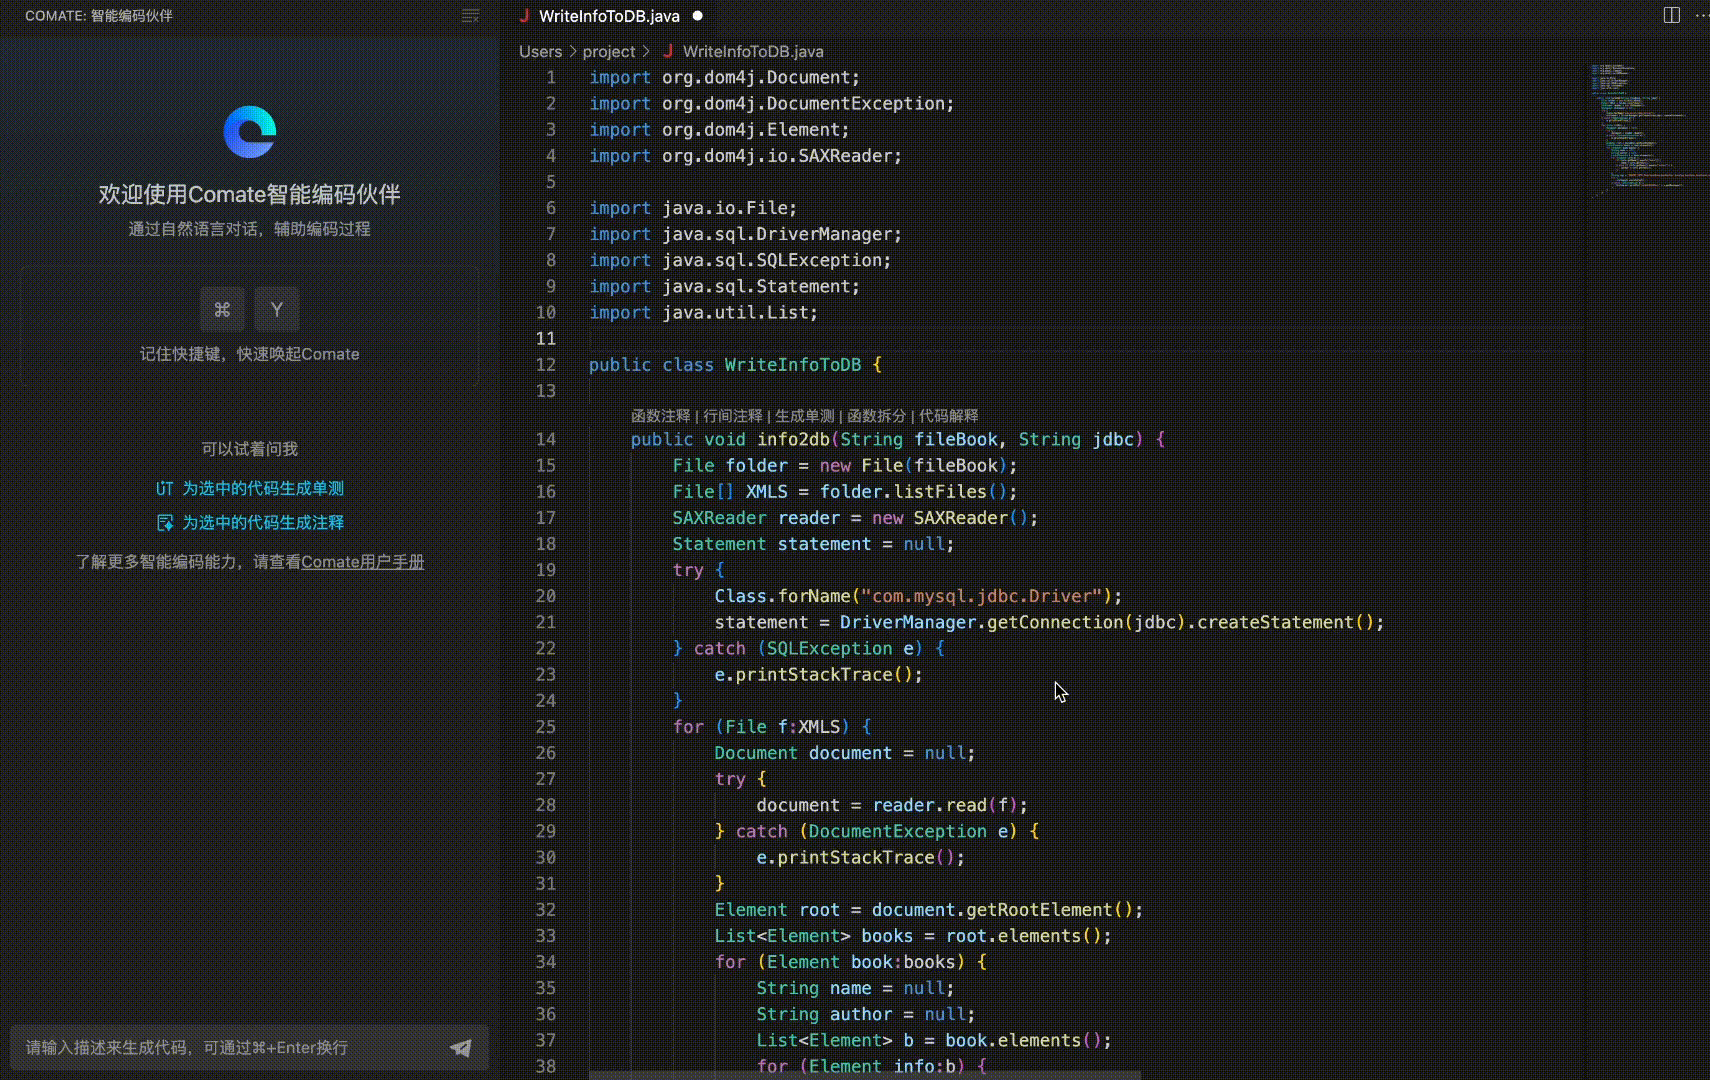1710x1080 pixels.
Task: Click the 生成单测 code lens action
Action: point(805,416)
